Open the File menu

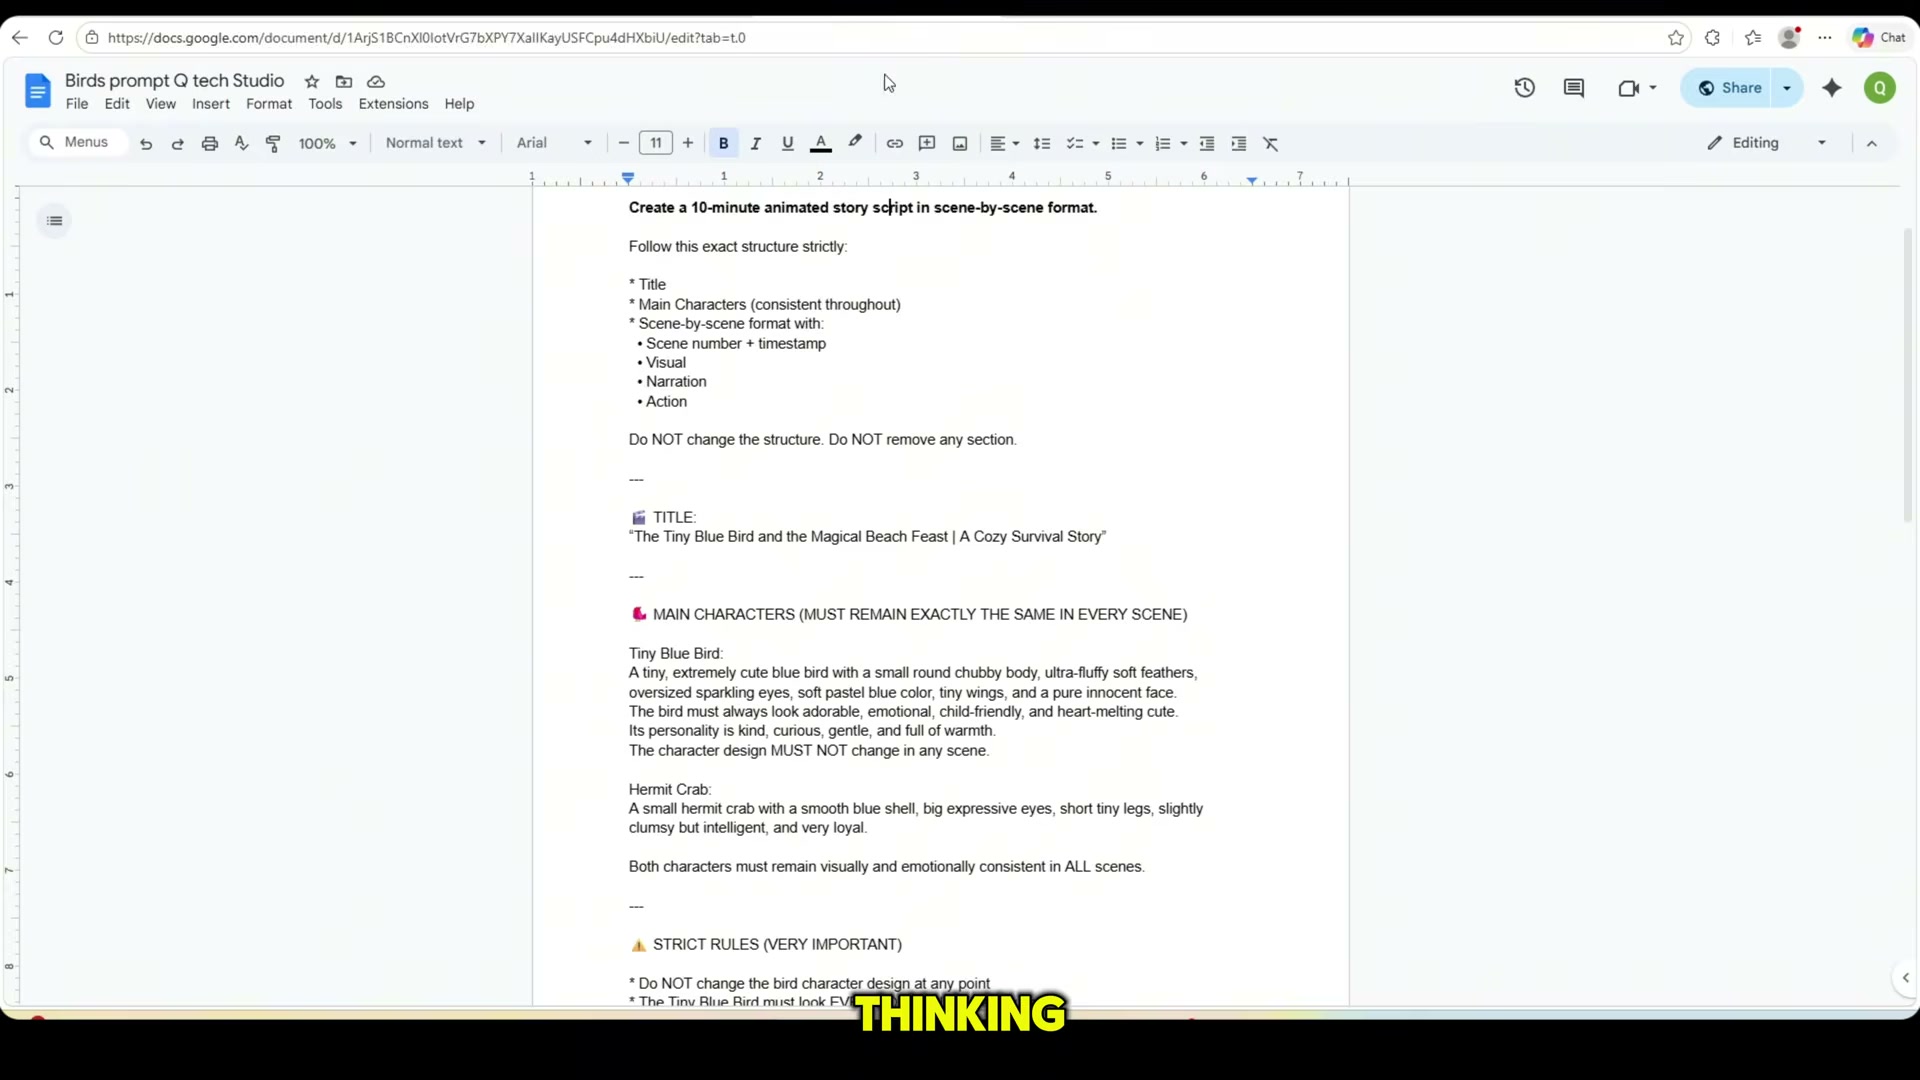click(x=77, y=104)
